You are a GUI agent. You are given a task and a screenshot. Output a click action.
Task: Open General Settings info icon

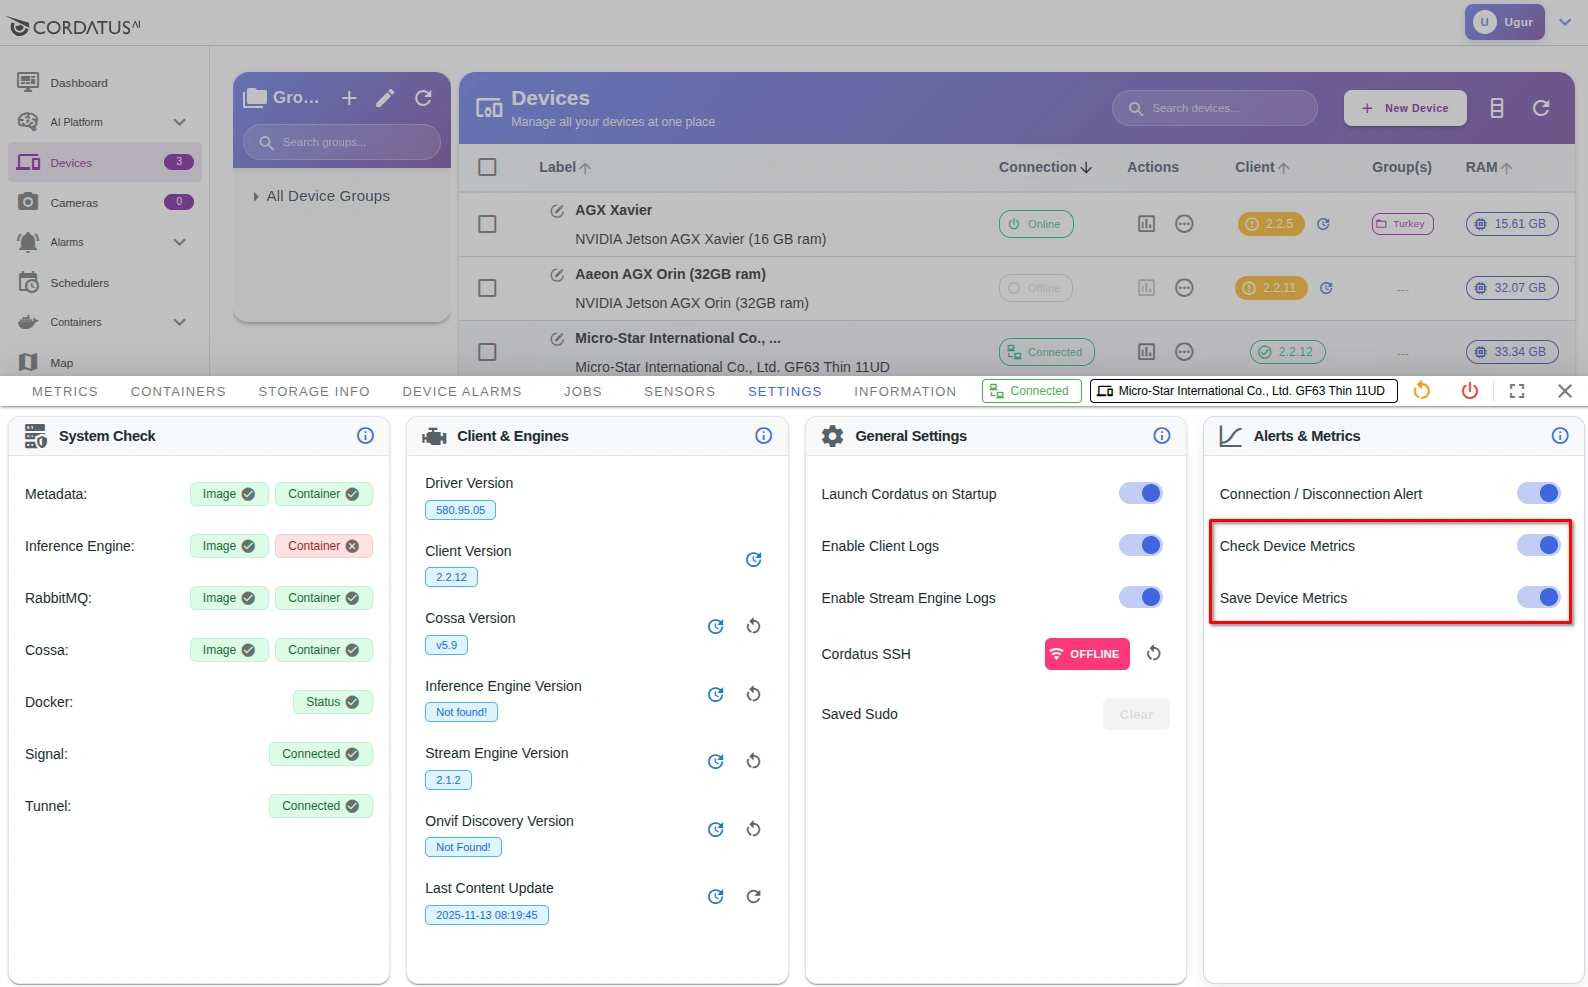tap(1161, 436)
